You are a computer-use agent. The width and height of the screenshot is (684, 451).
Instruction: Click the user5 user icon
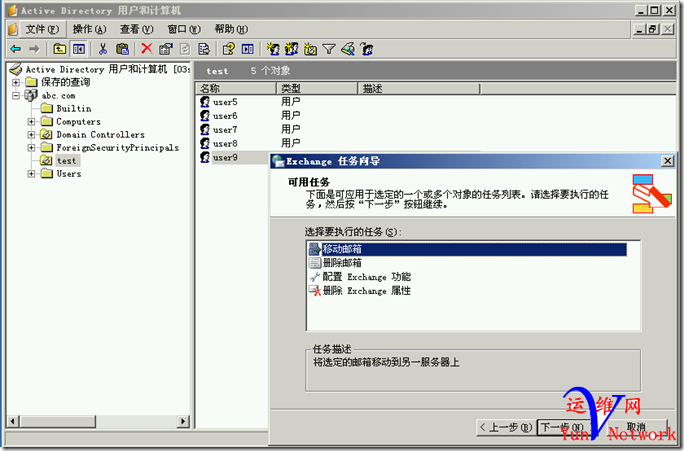point(205,102)
